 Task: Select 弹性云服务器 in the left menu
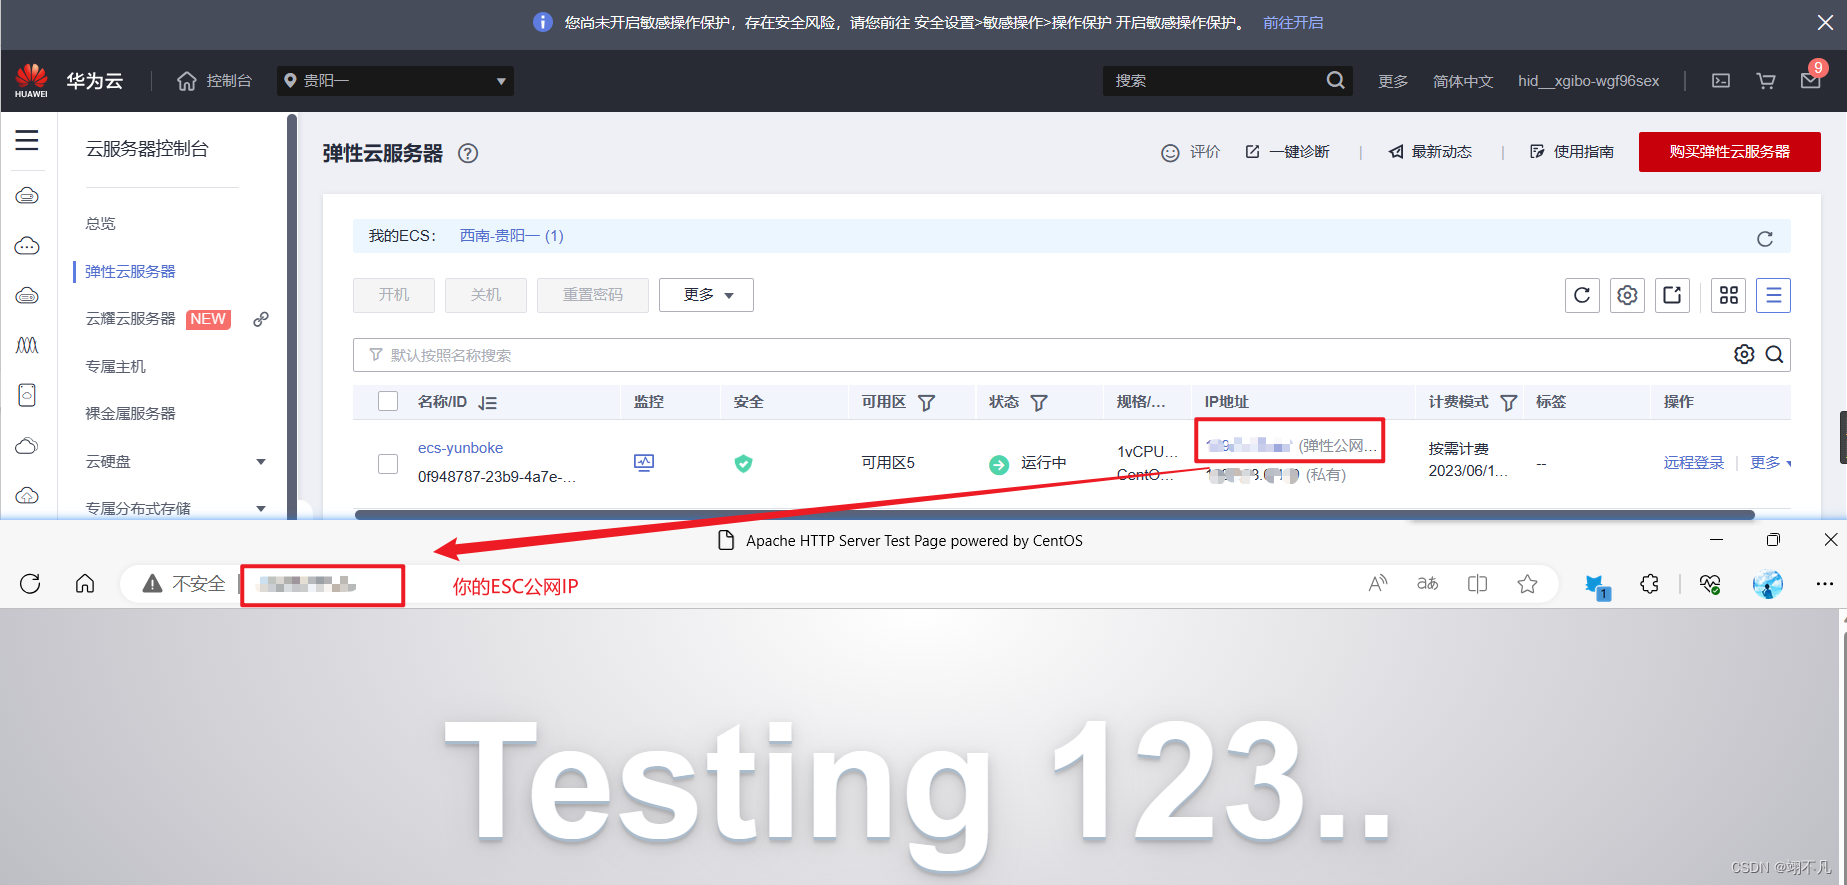130,271
